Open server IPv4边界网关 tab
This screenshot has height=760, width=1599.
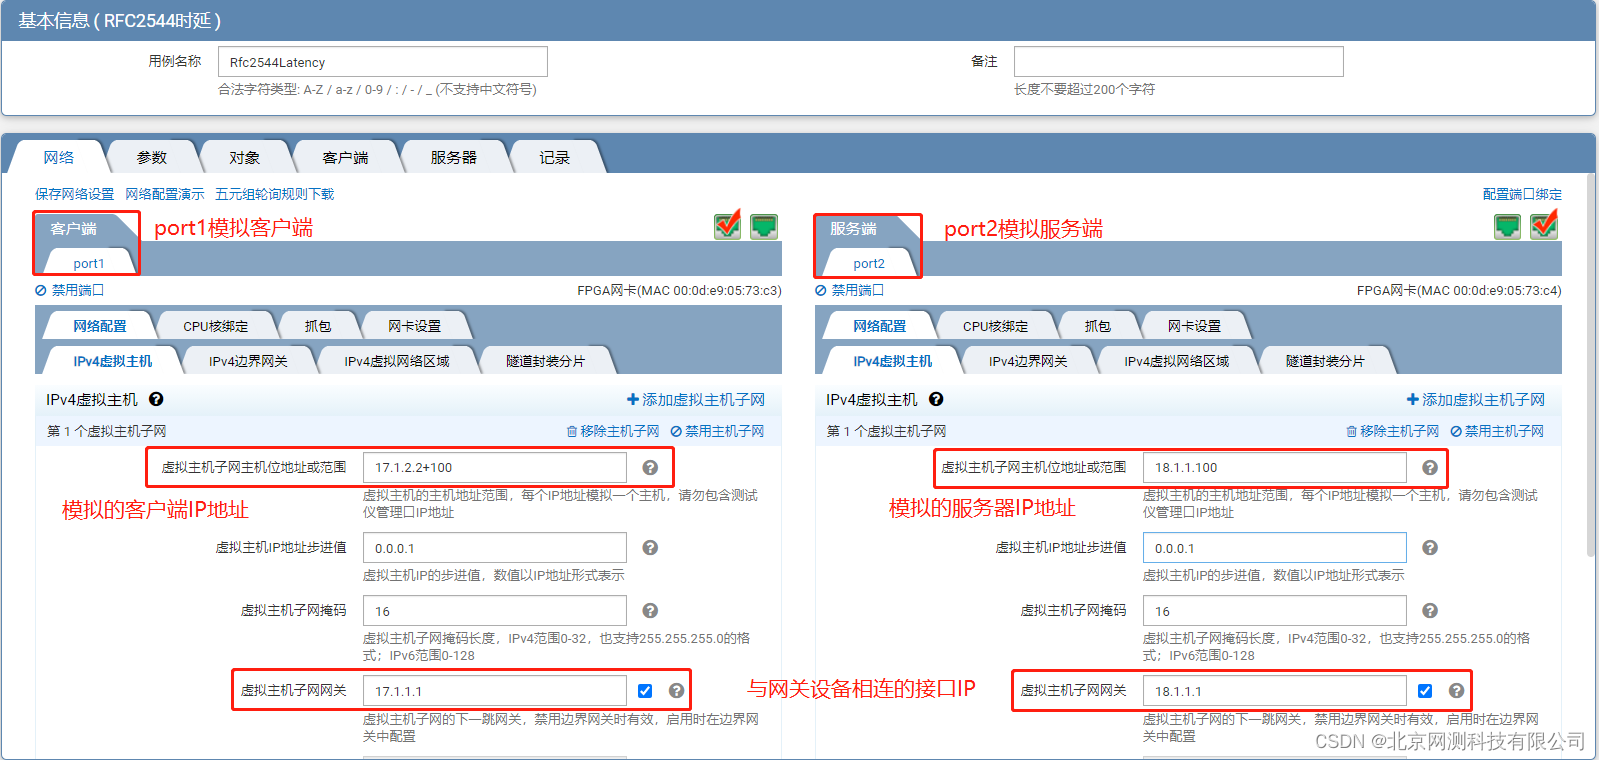(1028, 361)
